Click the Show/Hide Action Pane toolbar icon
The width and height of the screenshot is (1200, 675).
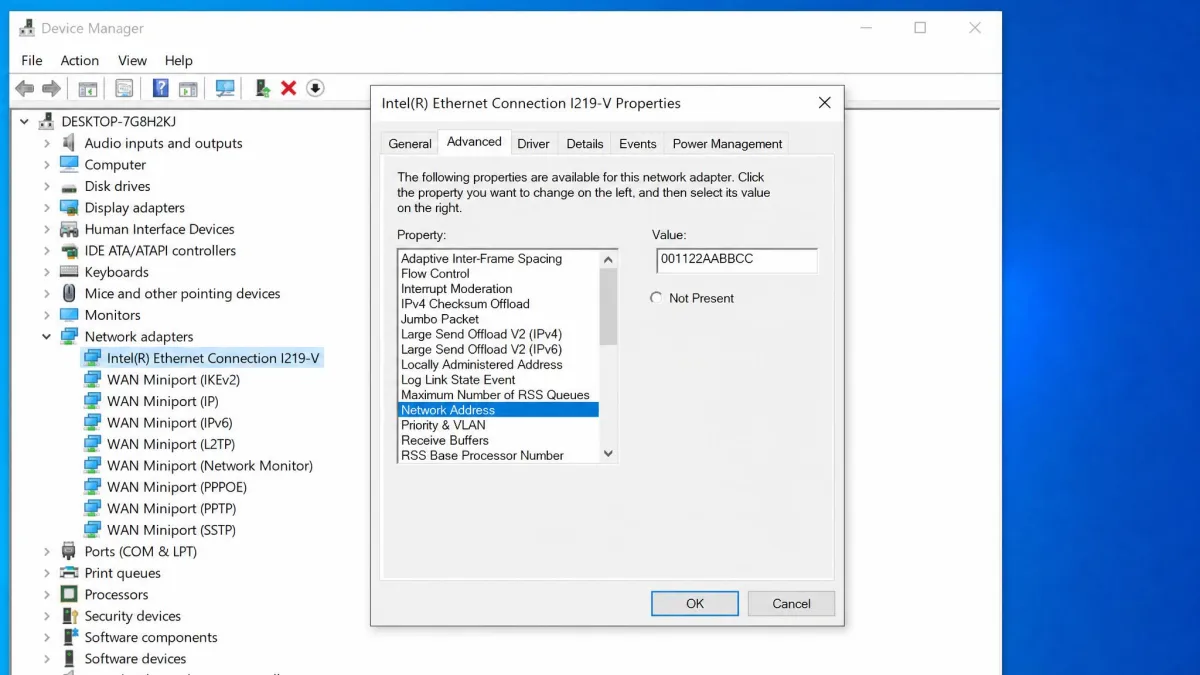188,89
